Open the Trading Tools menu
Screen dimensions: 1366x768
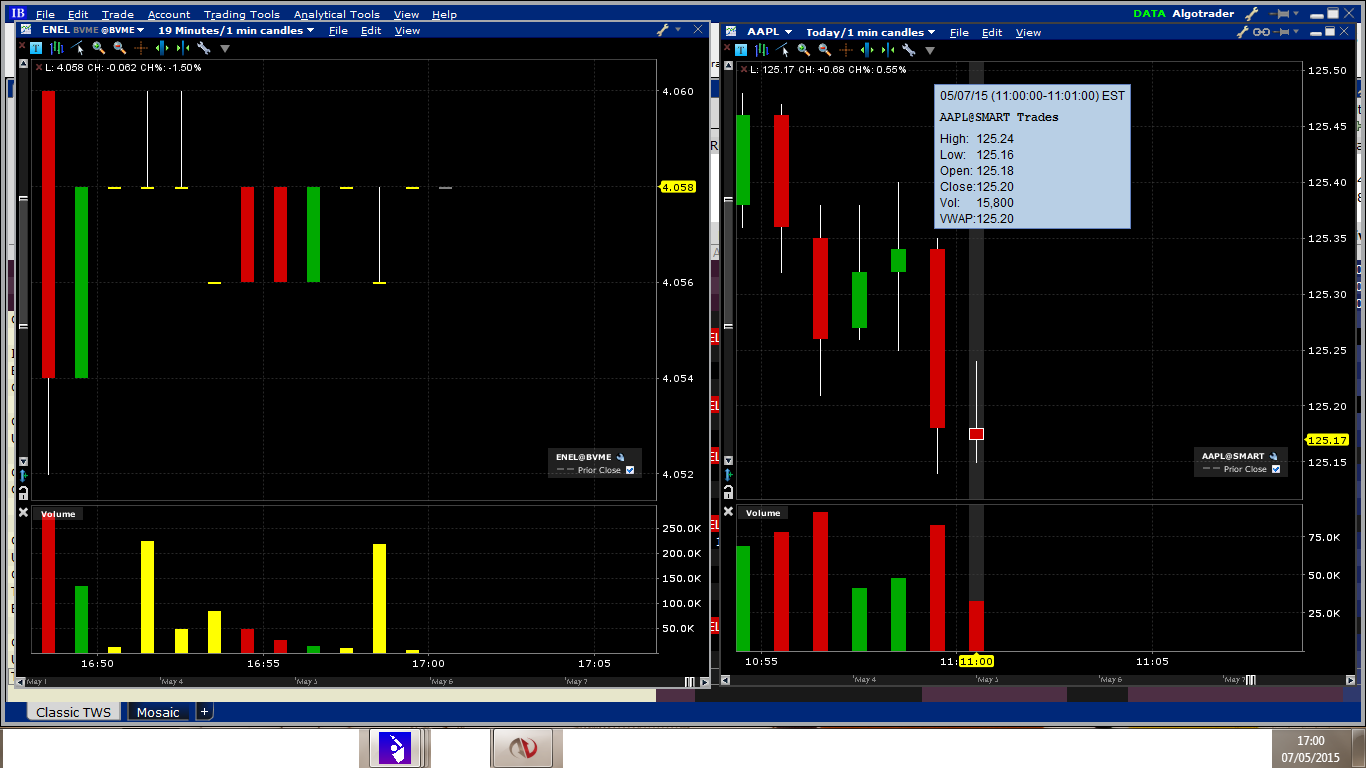coord(242,15)
